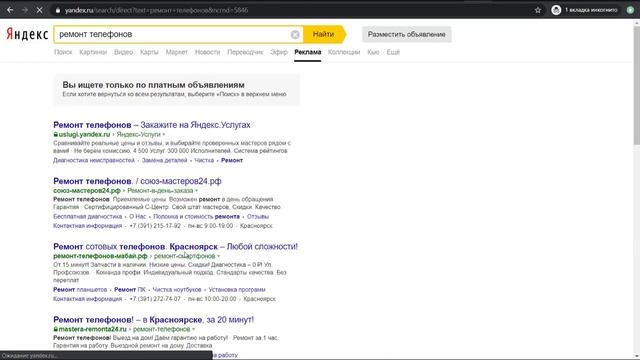
Task: Clear search query with round X icon
Action: click(295, 35)
